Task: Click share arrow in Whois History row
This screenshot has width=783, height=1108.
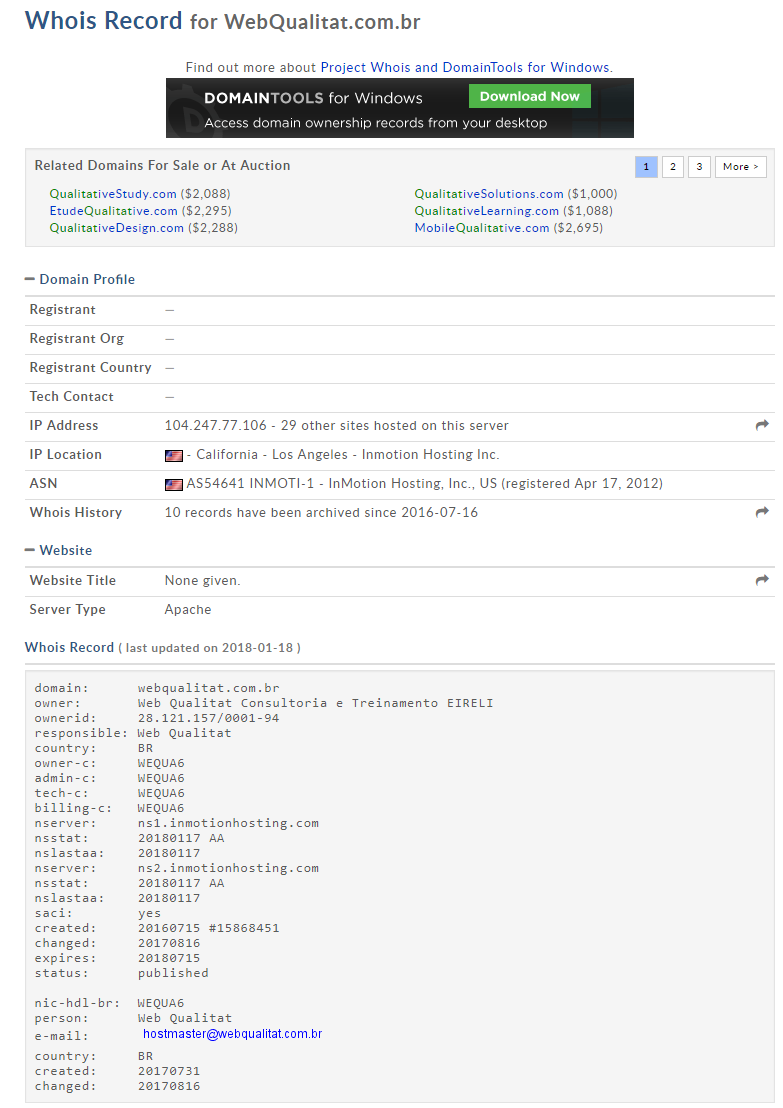Action: (x=762, y=512)
